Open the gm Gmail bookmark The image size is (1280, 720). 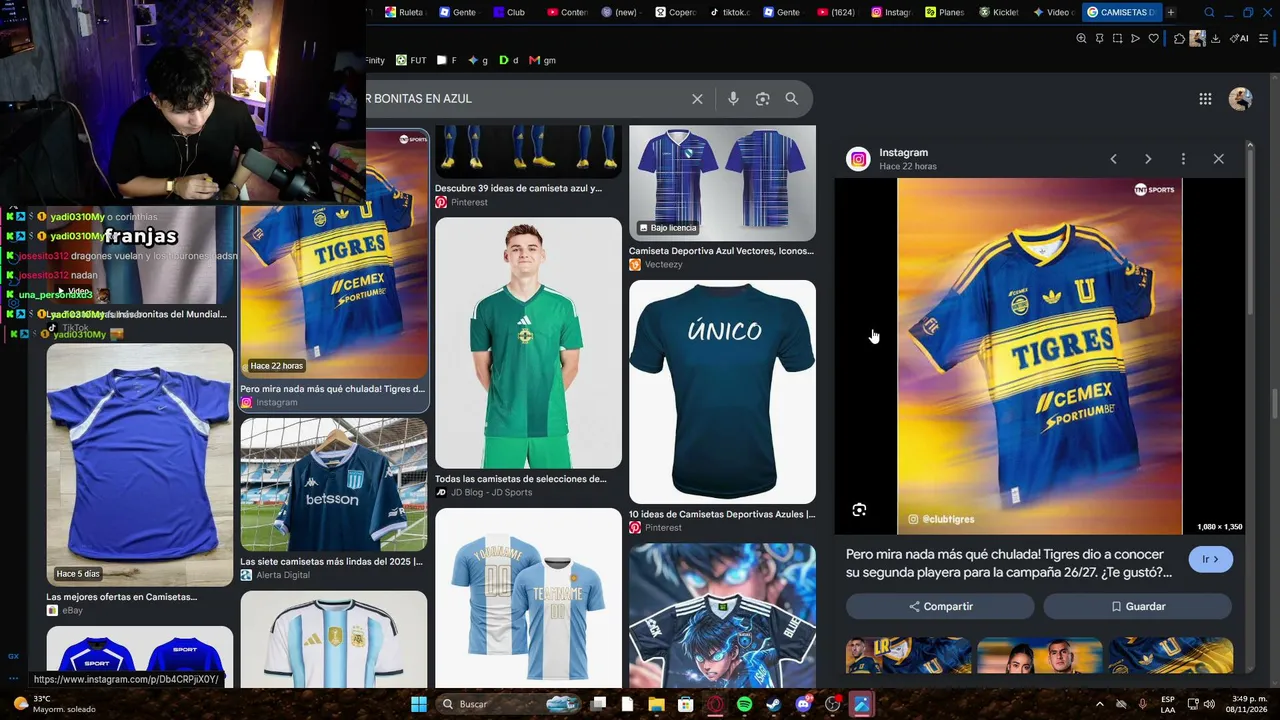(x=543, y=60)
